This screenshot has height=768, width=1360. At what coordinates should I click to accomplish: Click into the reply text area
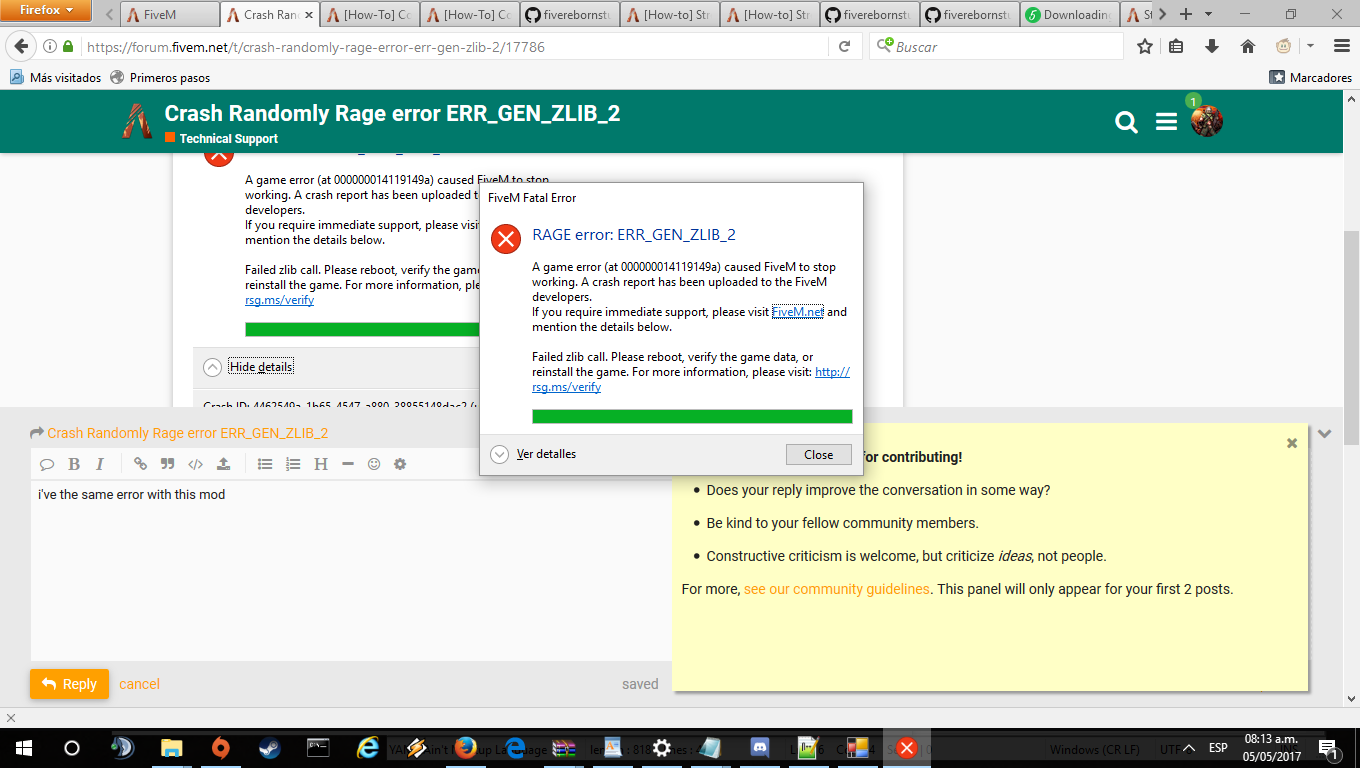pos(351,570)
